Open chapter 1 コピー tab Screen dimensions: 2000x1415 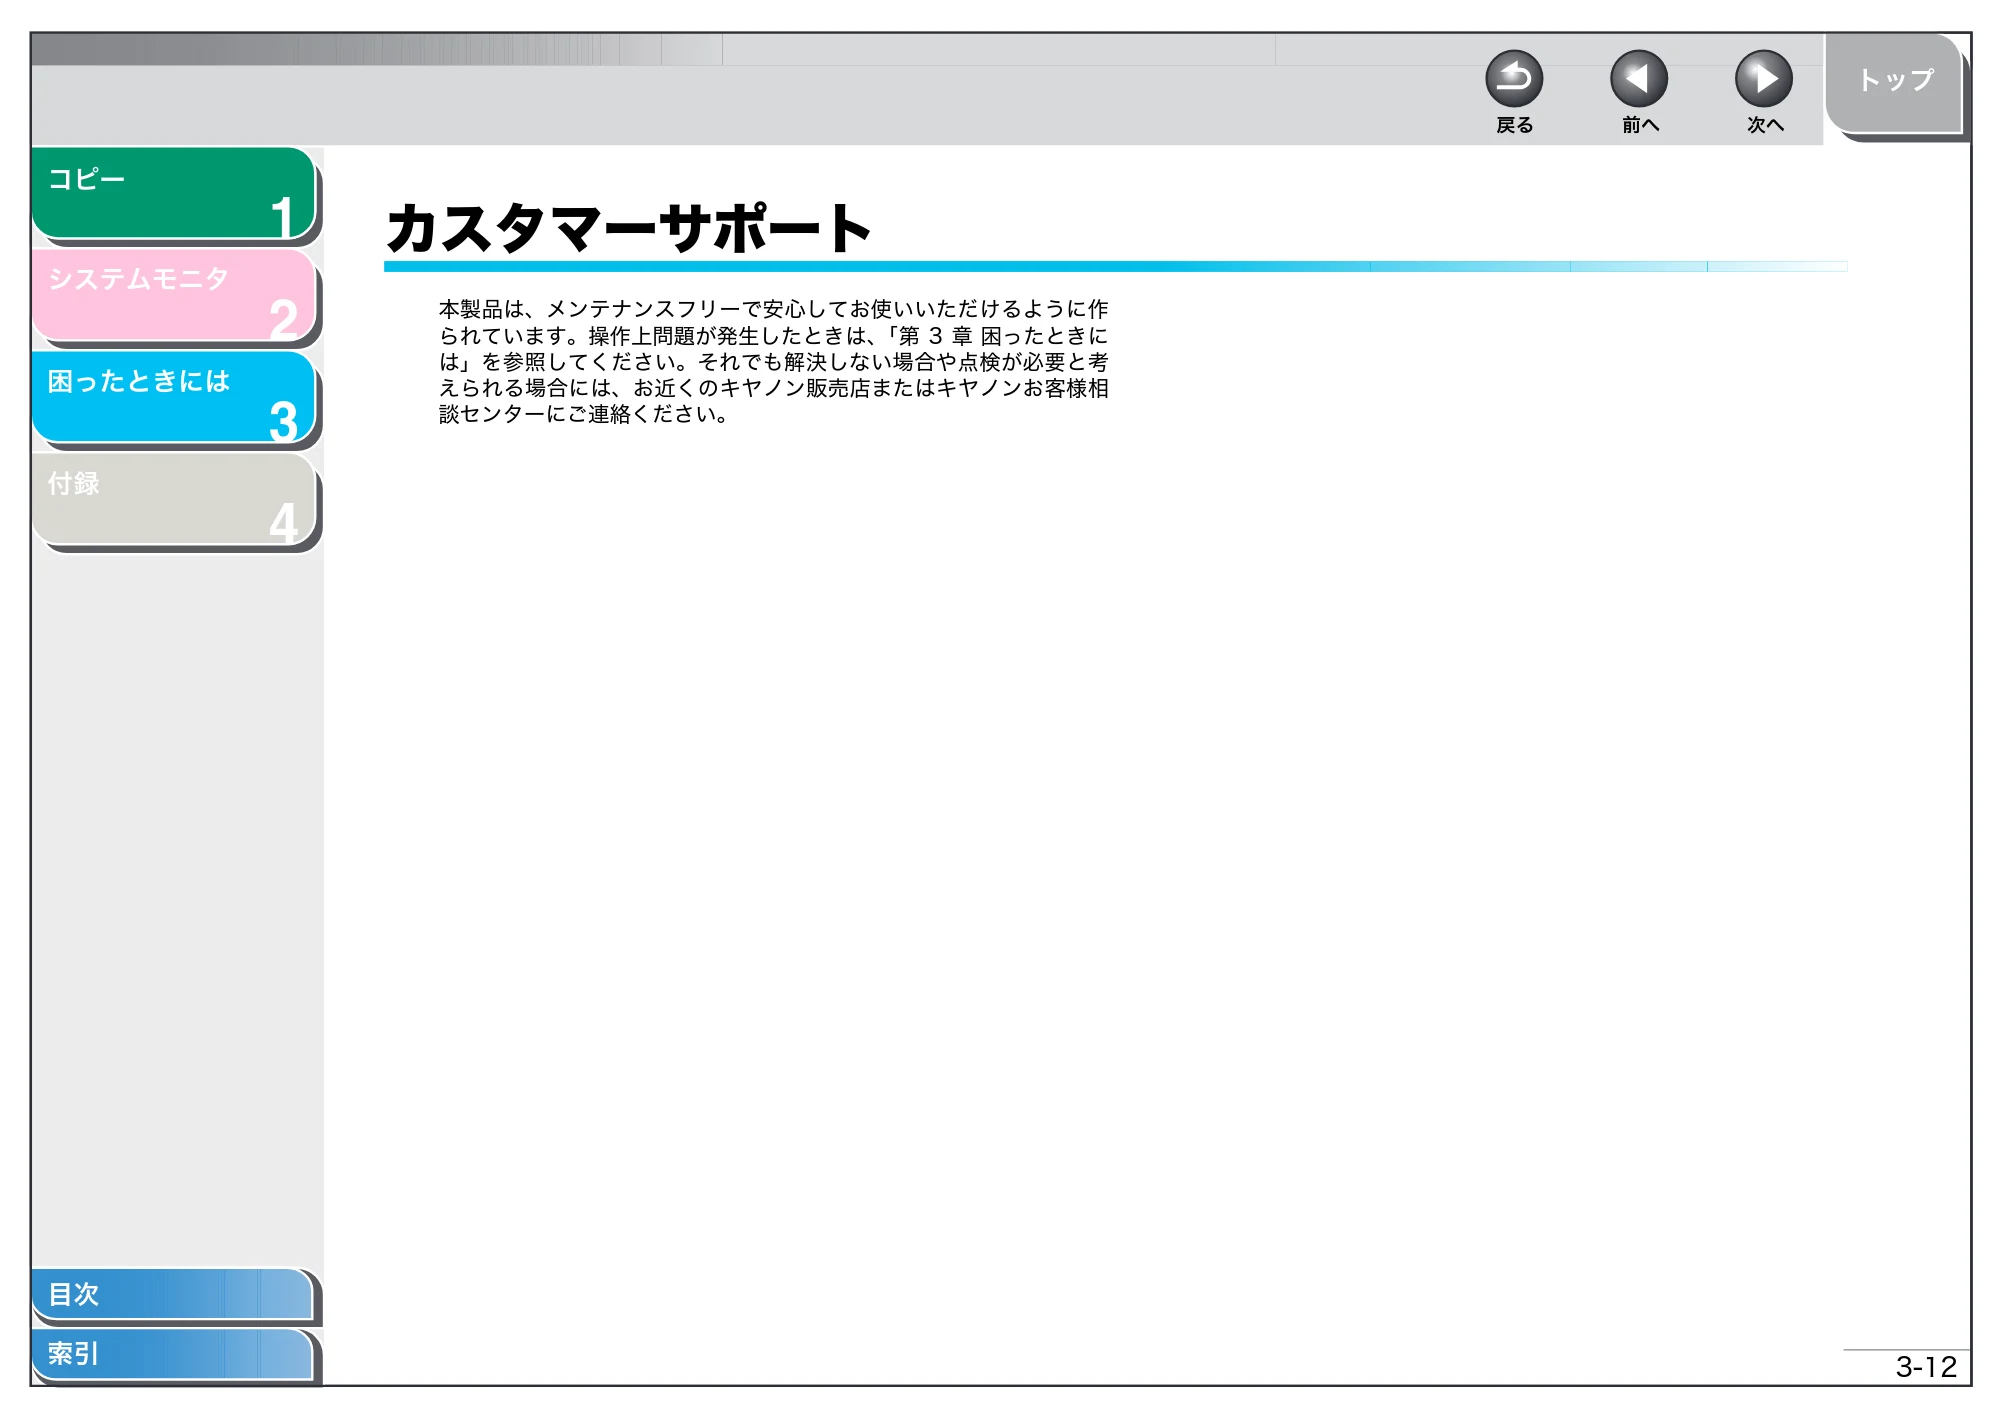pos(174,193)
